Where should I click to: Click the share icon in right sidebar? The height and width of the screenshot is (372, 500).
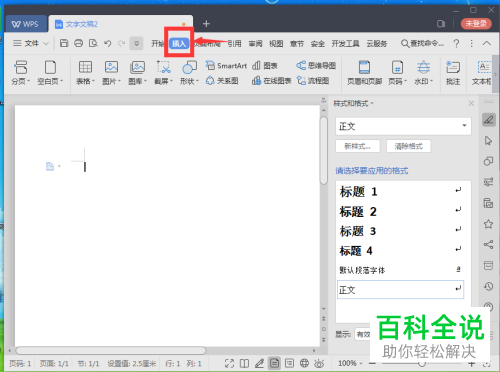click(x=488, y=244)
